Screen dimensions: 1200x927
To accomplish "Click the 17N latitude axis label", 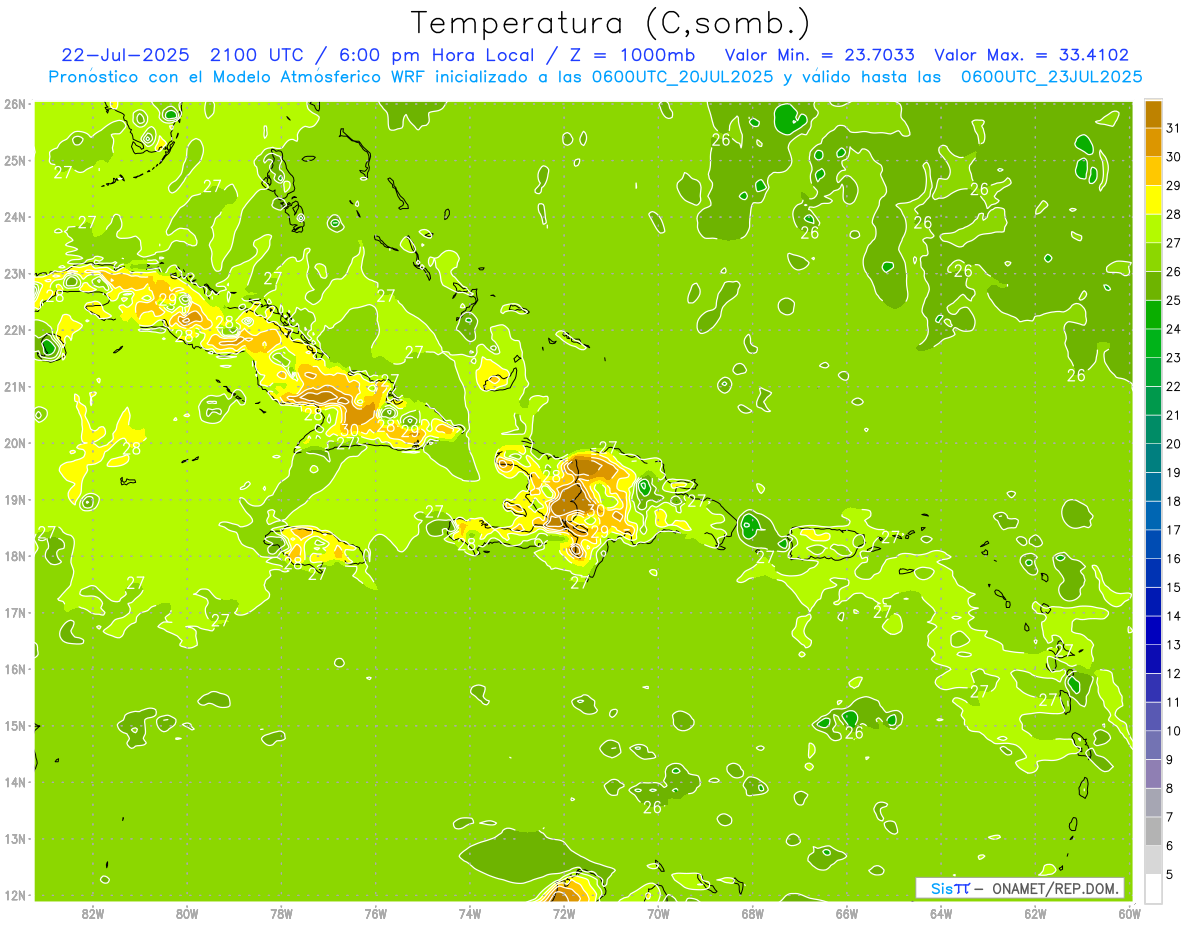I will [14, 612].
